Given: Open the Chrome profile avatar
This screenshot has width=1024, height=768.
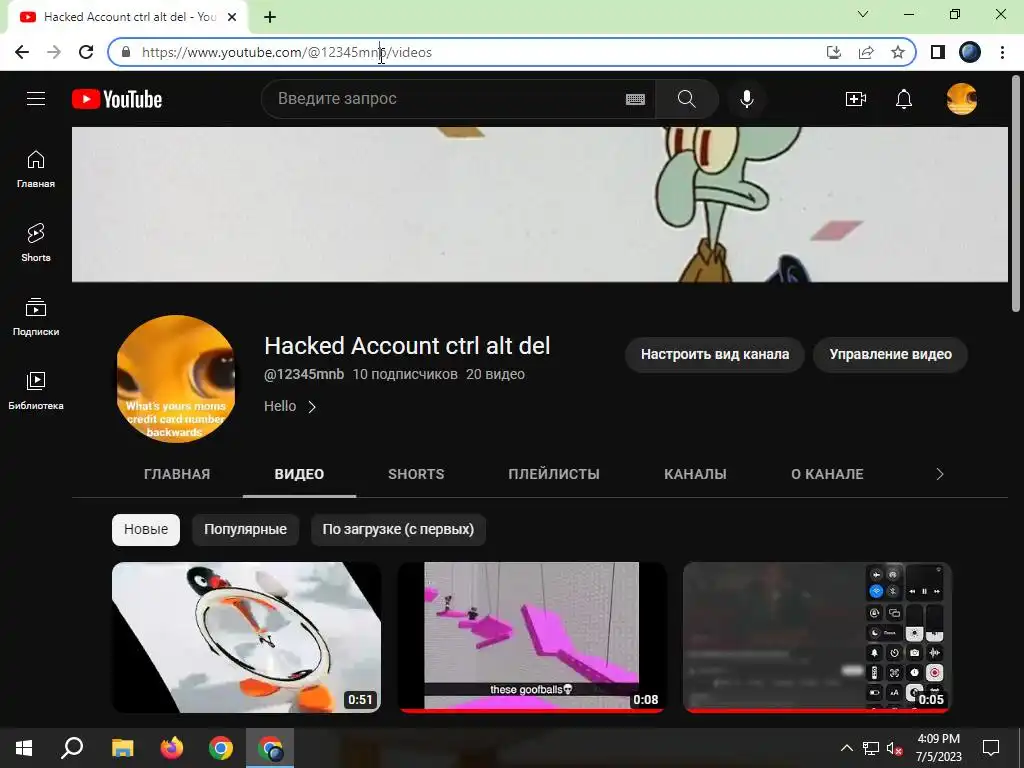Looking at the screenshot, I should pos(970,52).
